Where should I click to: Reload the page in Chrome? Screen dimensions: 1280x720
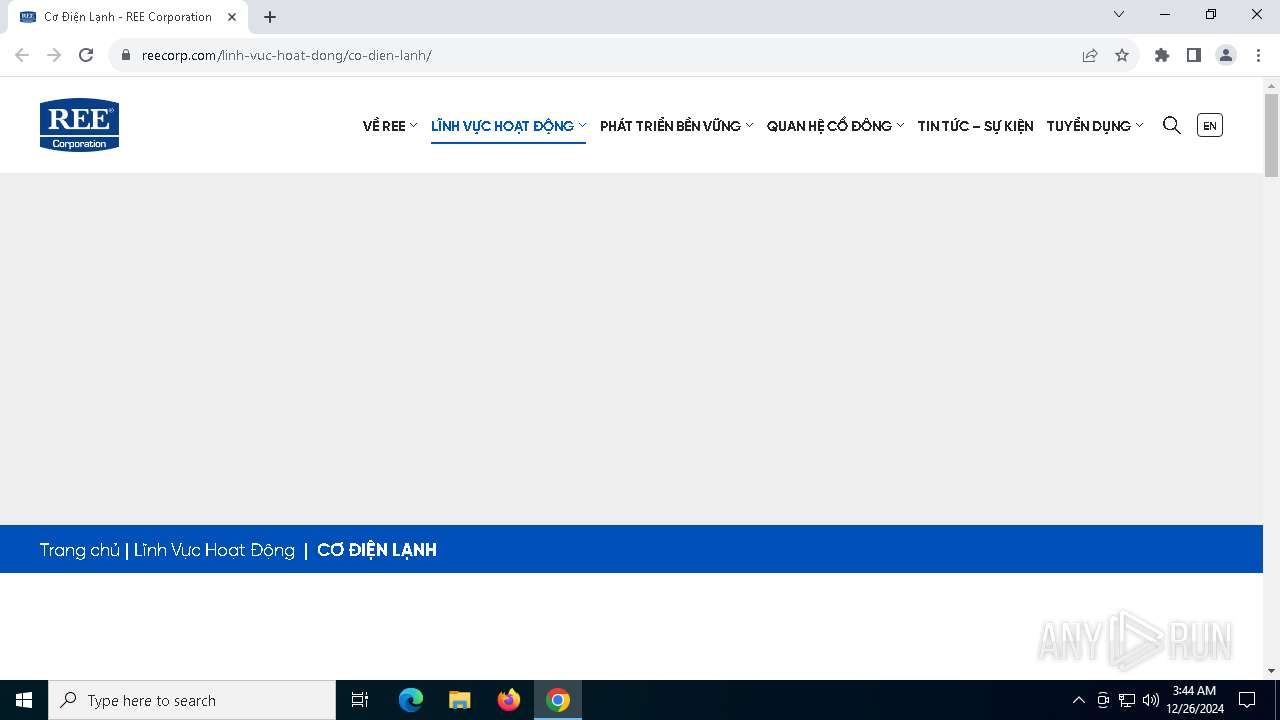(86, 55)
